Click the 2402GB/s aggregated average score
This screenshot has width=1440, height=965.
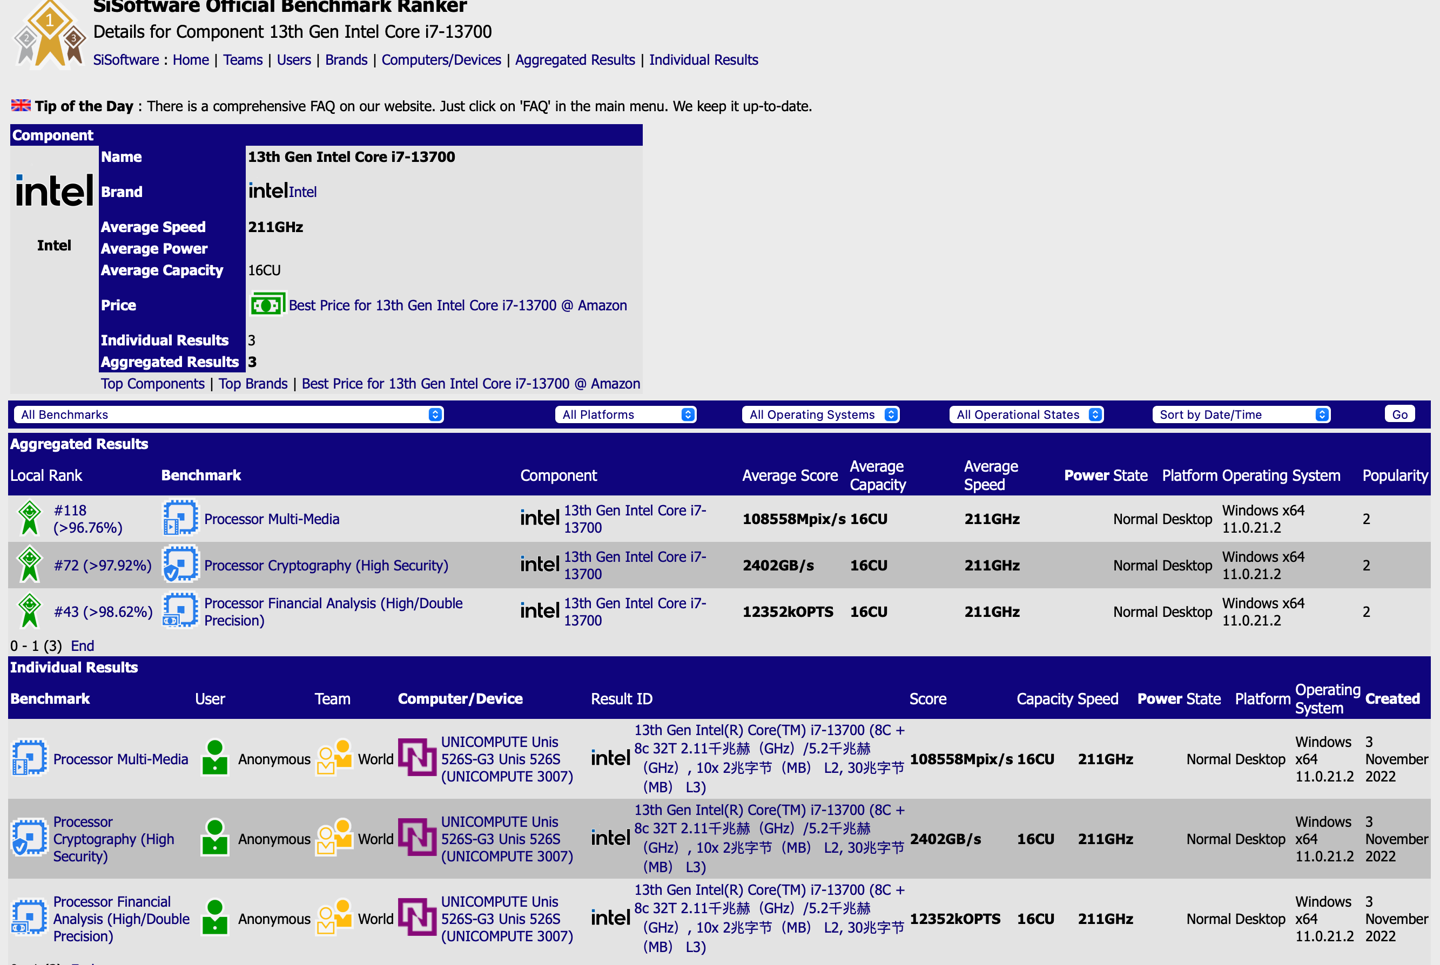point(778,565)
